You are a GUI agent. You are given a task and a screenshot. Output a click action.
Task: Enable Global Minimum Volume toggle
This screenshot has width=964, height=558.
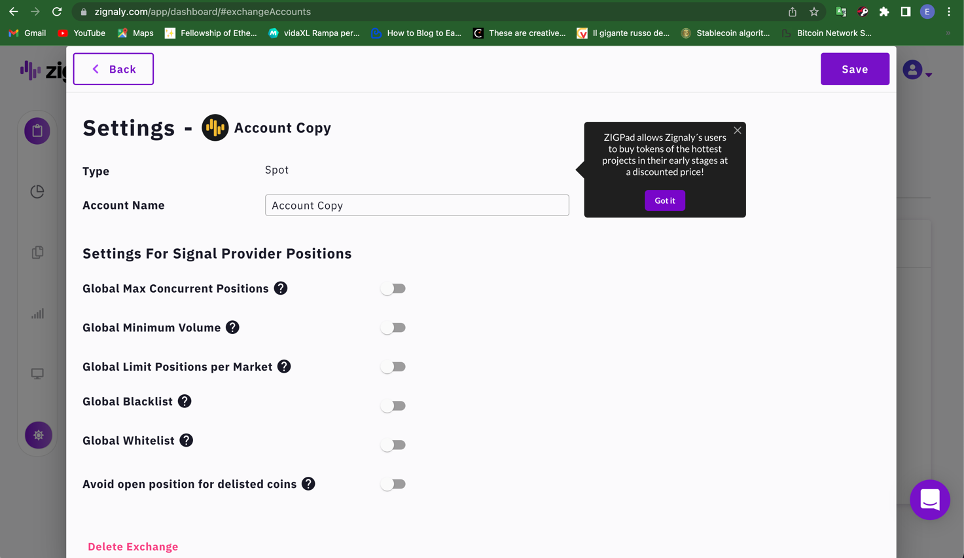393,328
